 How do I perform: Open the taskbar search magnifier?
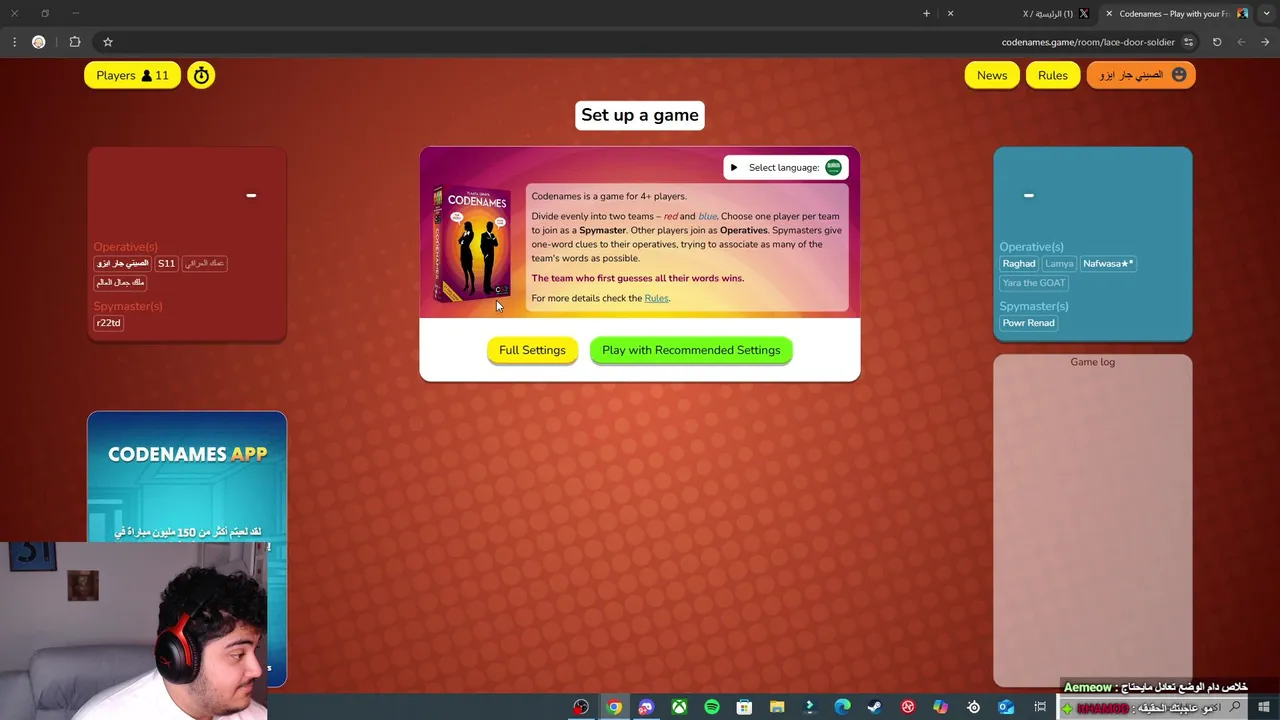tap(1236, 707)
